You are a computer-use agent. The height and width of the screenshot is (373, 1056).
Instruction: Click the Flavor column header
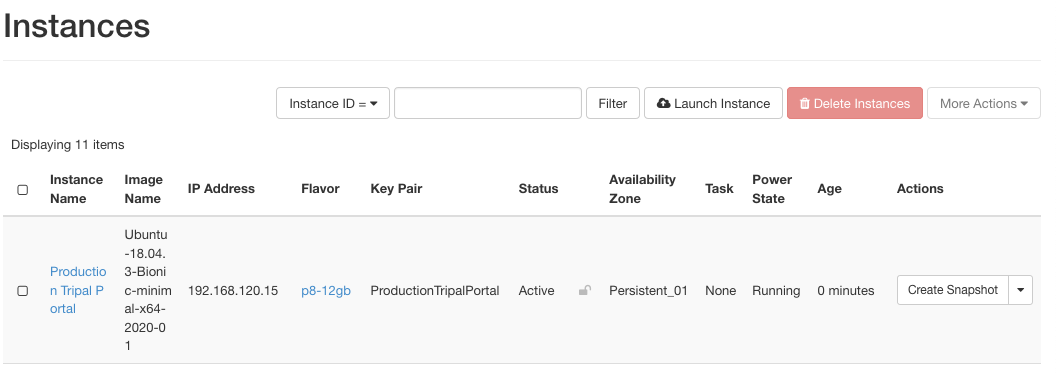(321, 189)
